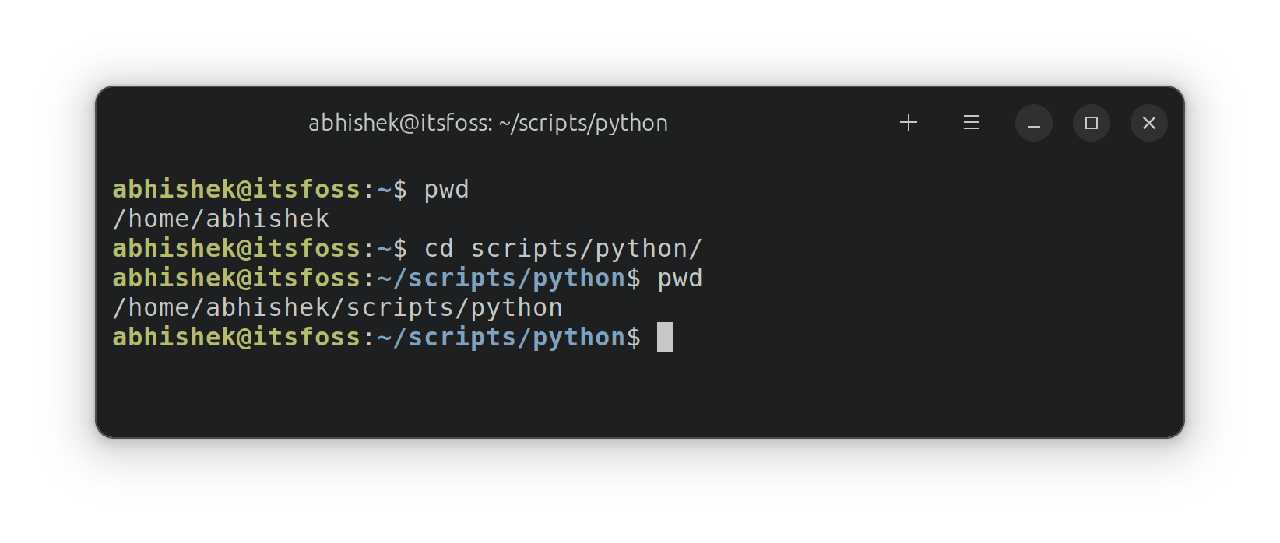Viewport: 1280px width, 543px height.
Task: Click the /home/abhishek output line
Action: click(x=221, y=218)
